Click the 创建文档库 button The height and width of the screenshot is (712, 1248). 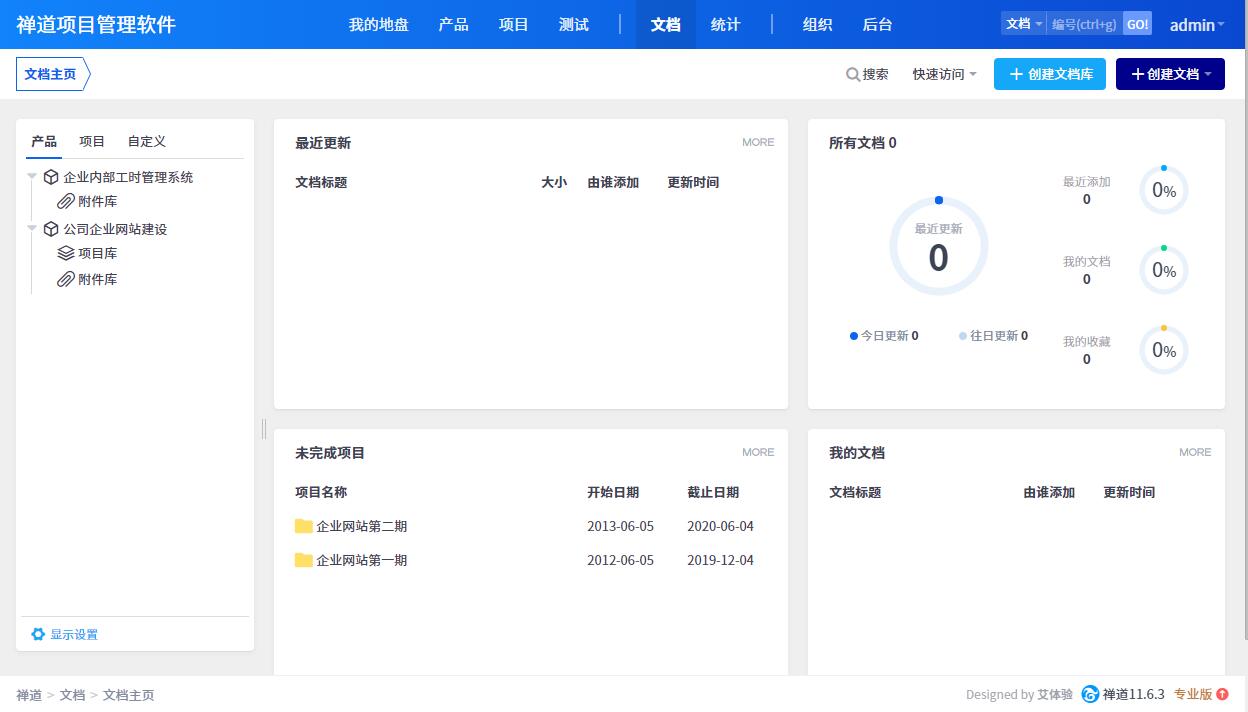tap(1050, 74)
